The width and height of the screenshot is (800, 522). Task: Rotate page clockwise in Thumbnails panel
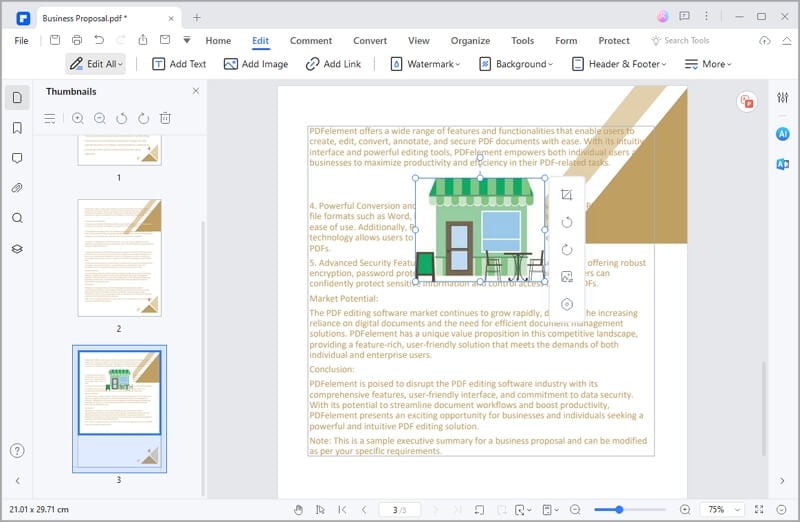click(143, 118)
